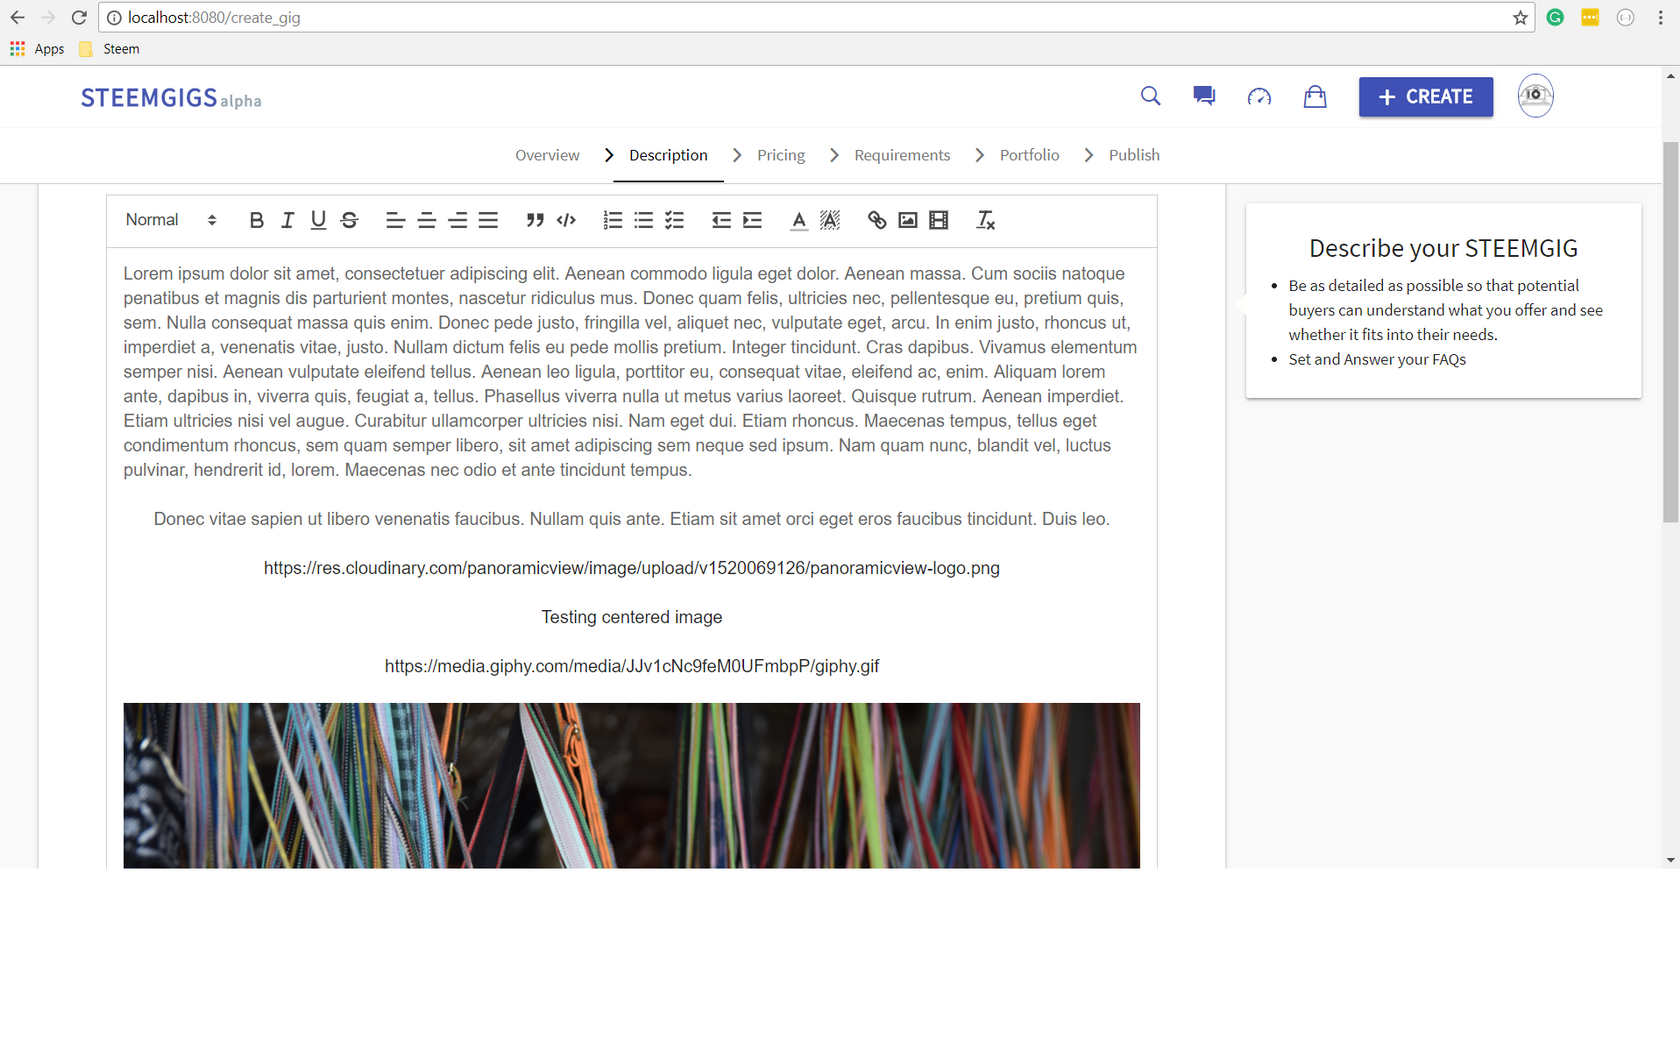Create an ordered numbered list
This screenshot has width=1680, height=1040.
[613, 220]
